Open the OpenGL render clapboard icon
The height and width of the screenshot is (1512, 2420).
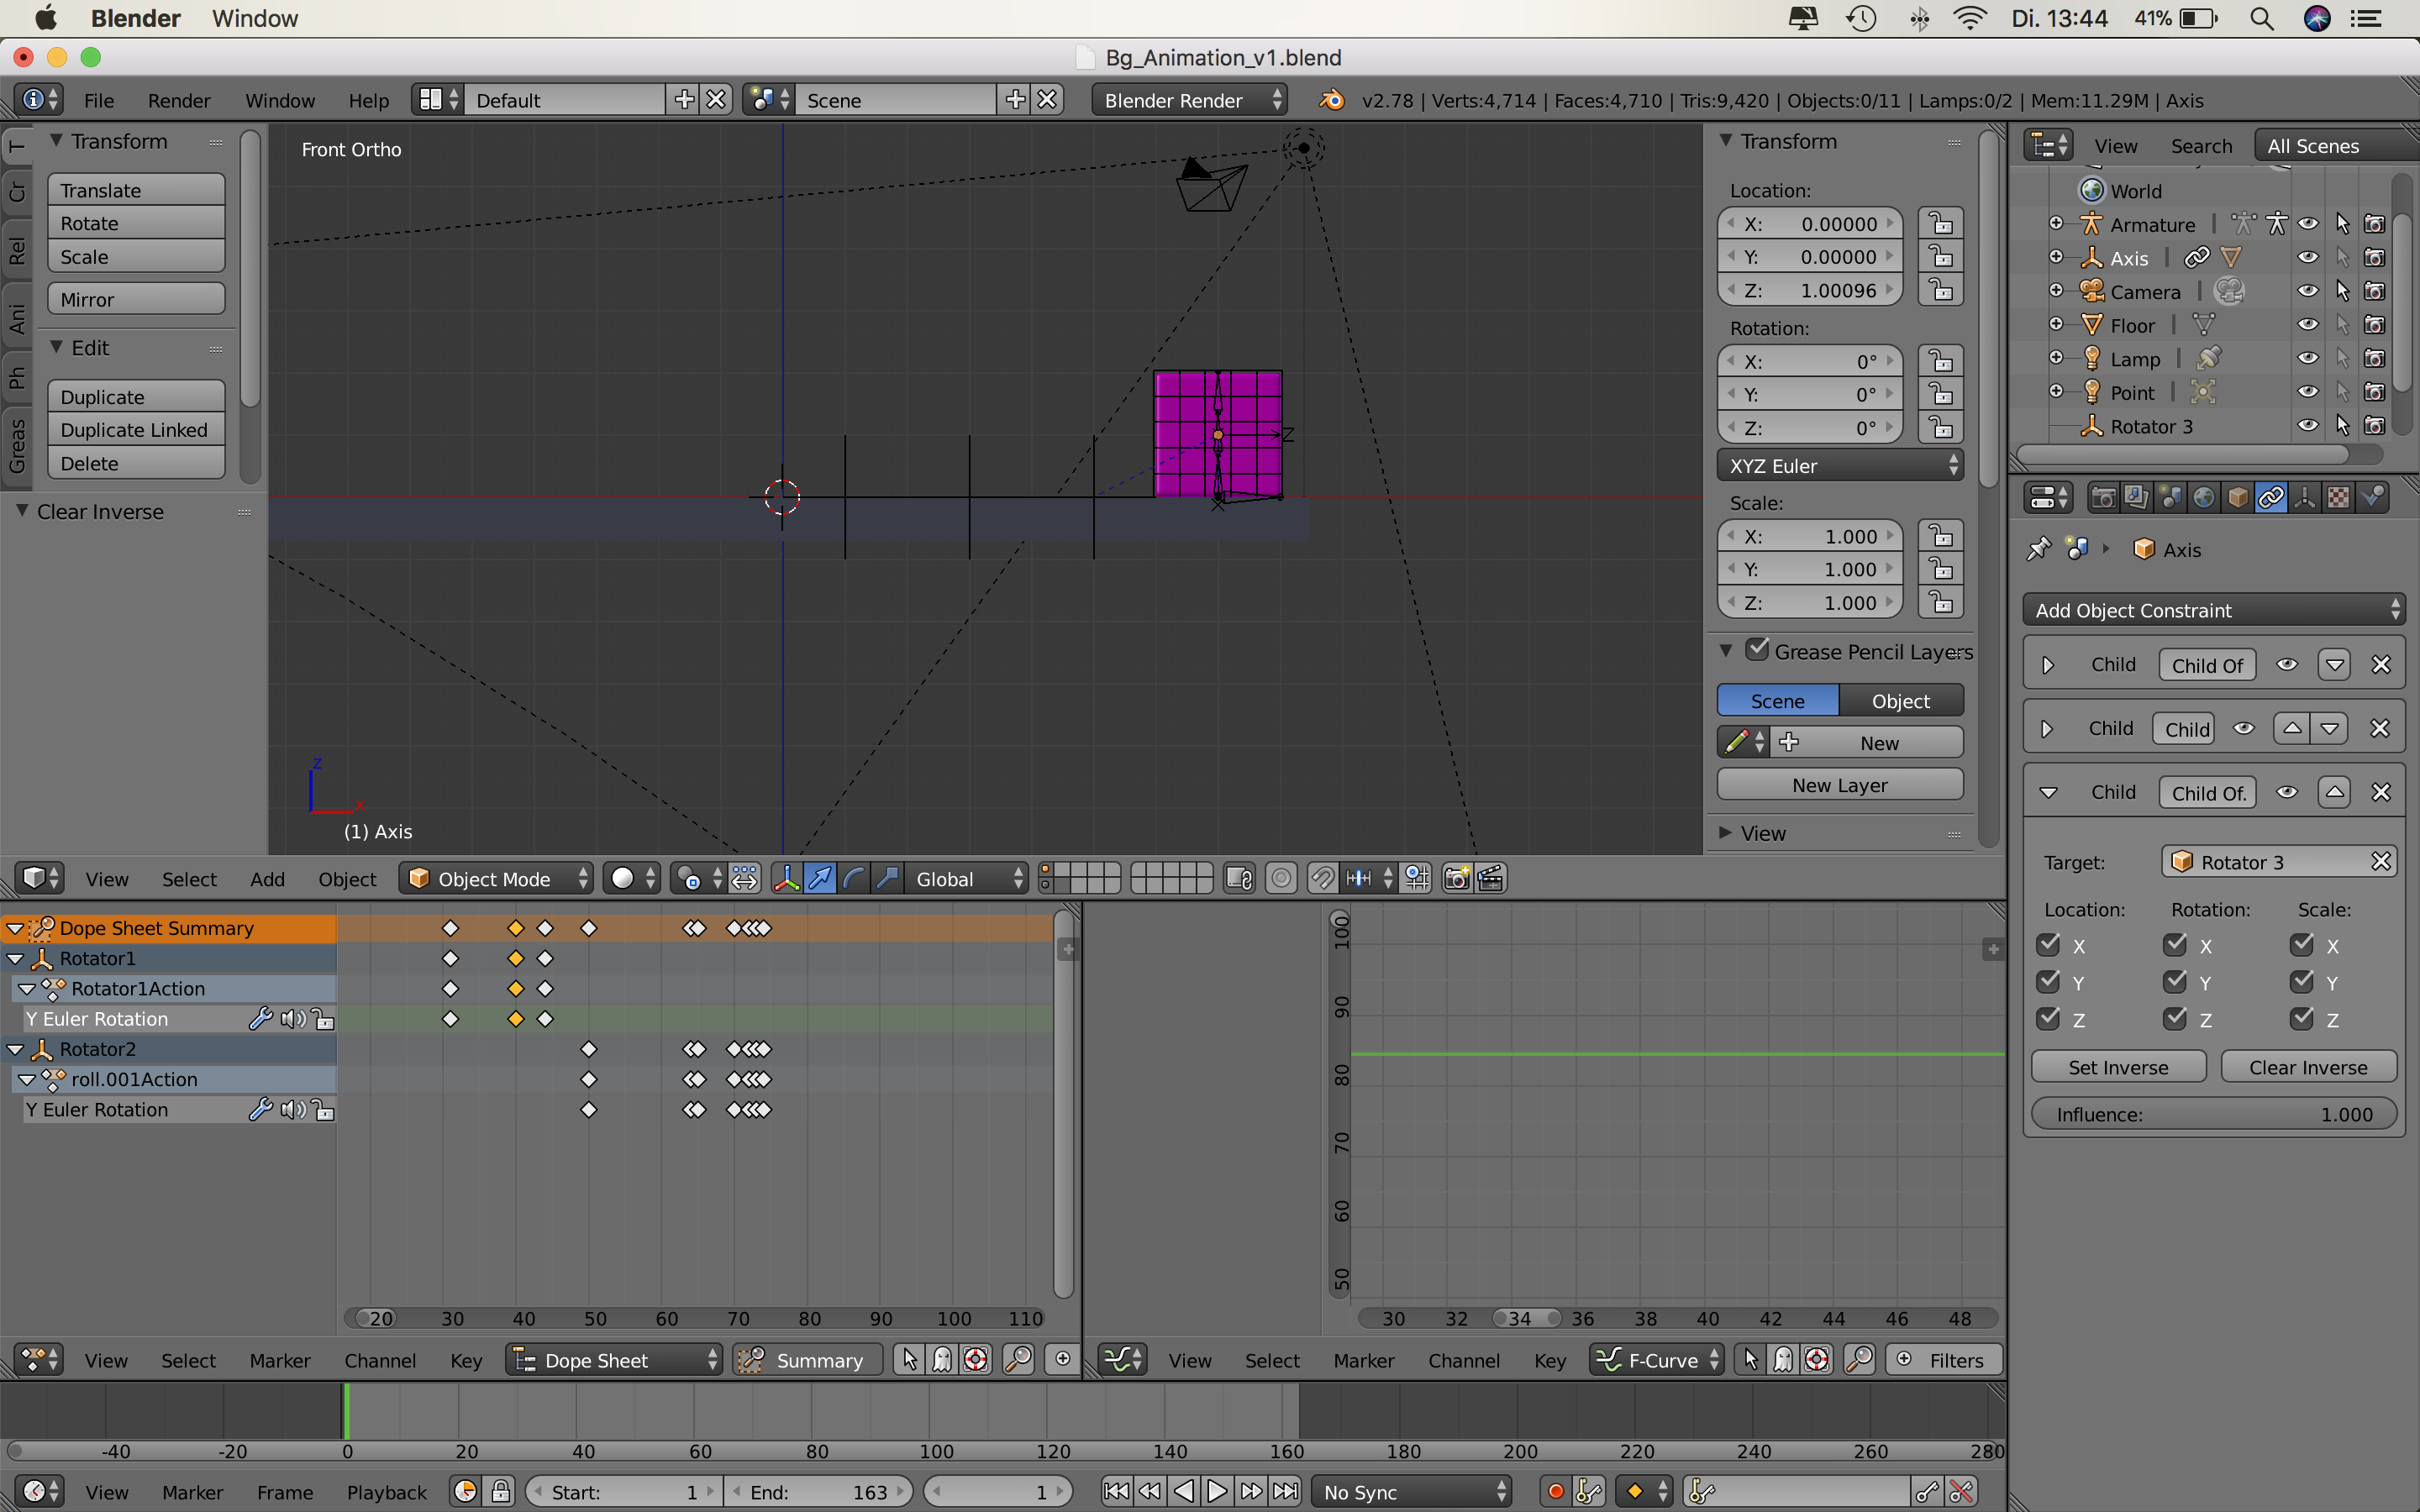point(1490,877)
